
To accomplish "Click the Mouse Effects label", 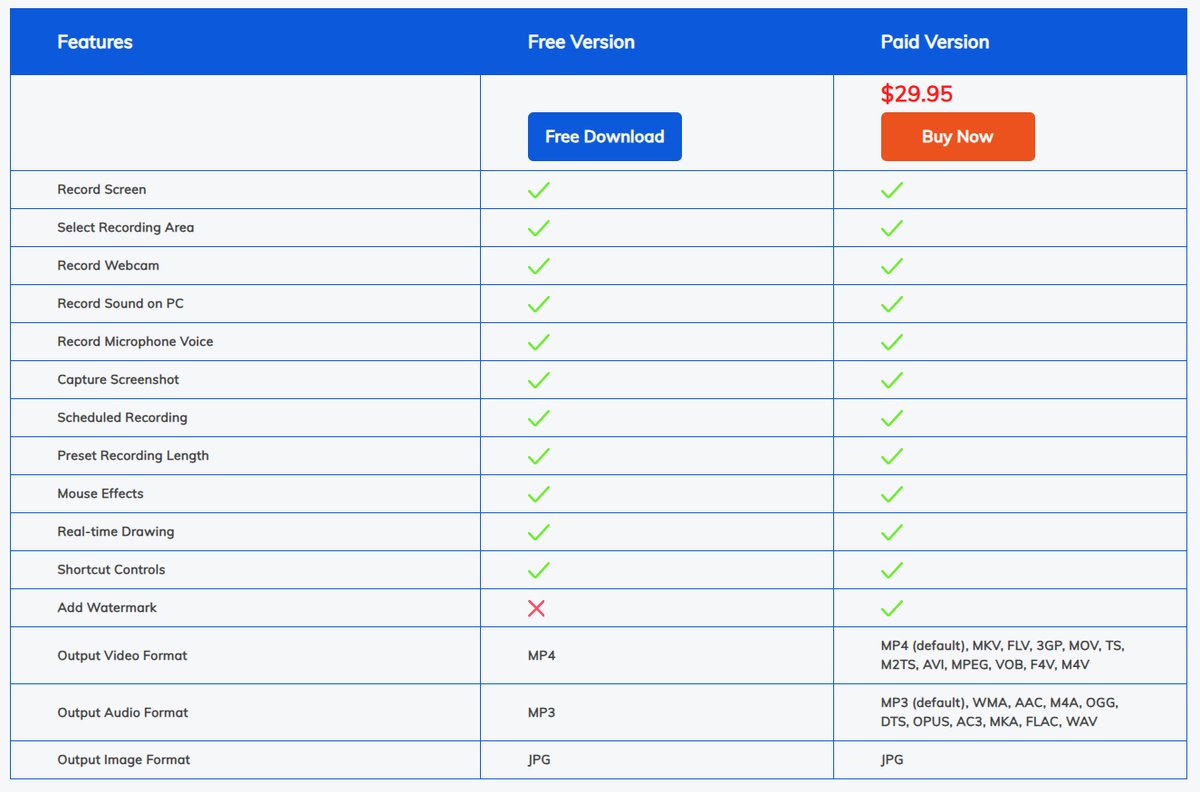I will click(x=100, y=494).
